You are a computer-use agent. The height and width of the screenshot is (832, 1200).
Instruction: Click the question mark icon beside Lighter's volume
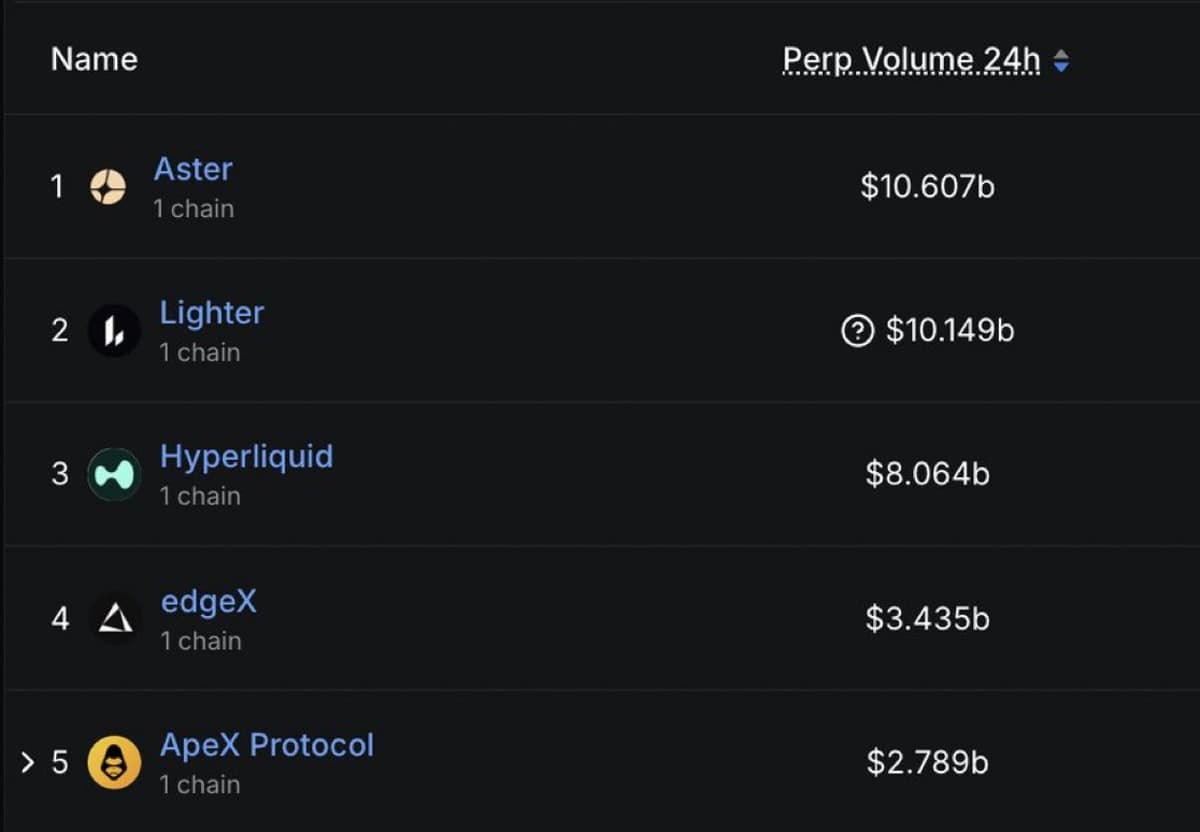(x=858, y=330)
